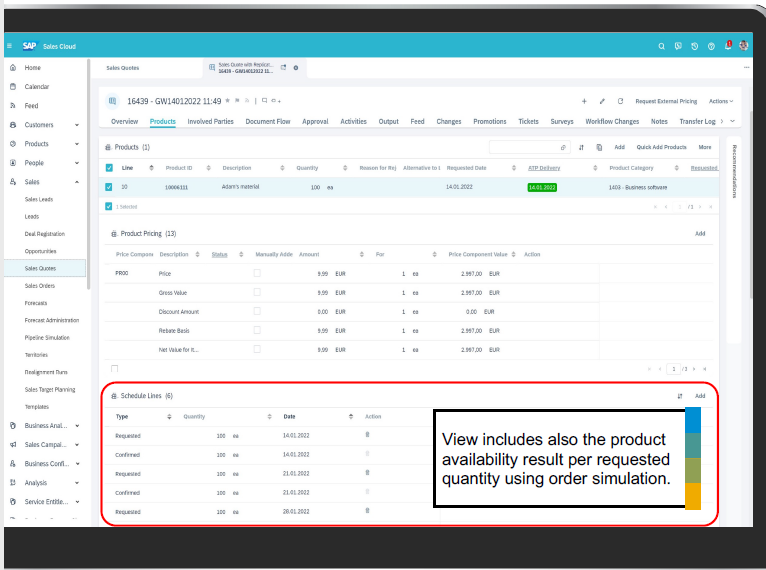Click the search magnifier icon in header
Image resolution: width=766 pixels, height=570 pixels.
pos(661,46)
